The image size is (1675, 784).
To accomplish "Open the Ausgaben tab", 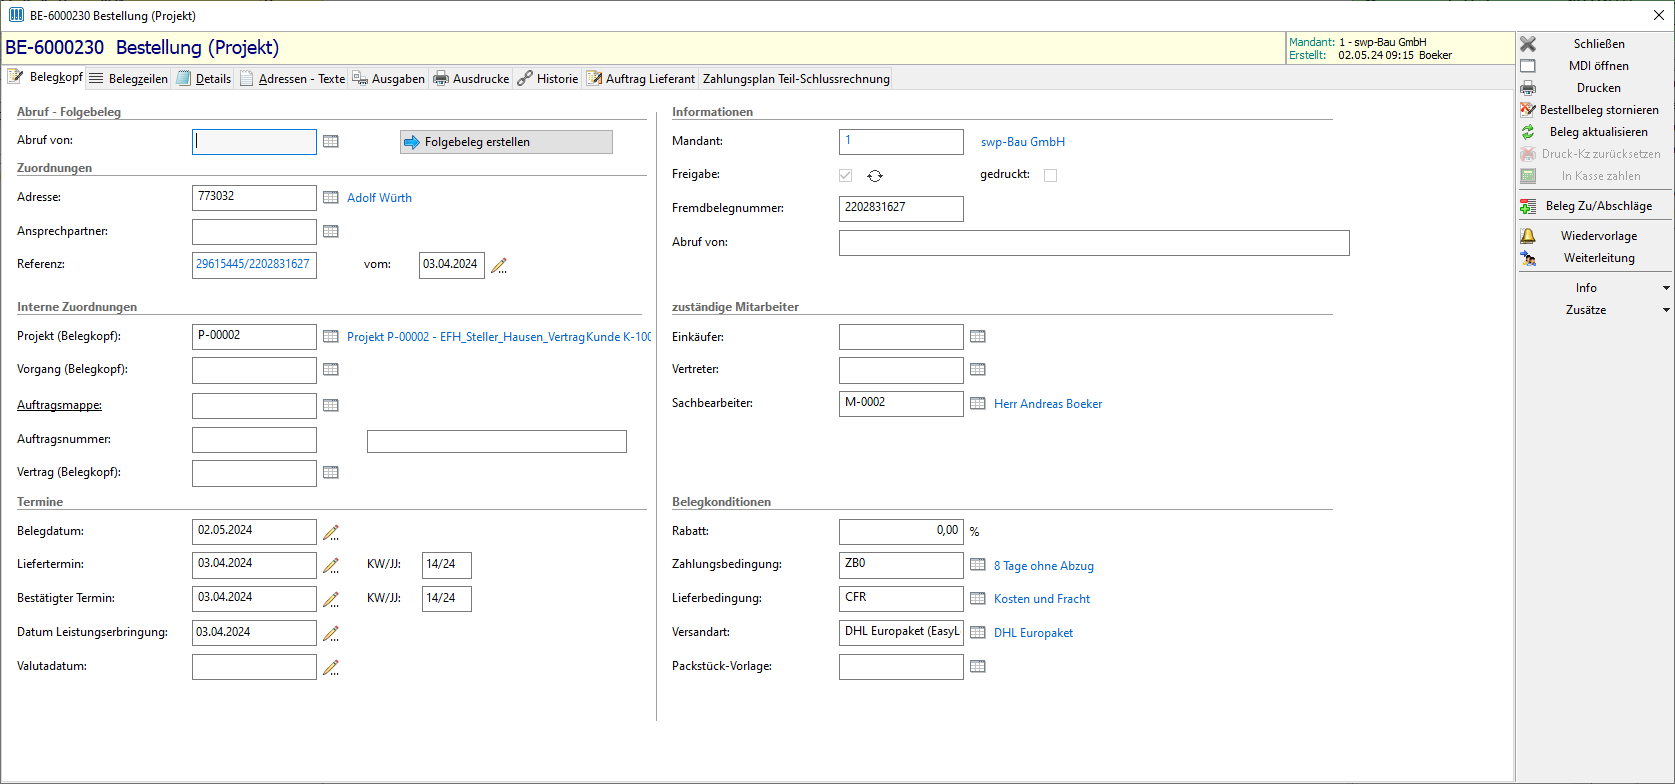I will point(389,79).
